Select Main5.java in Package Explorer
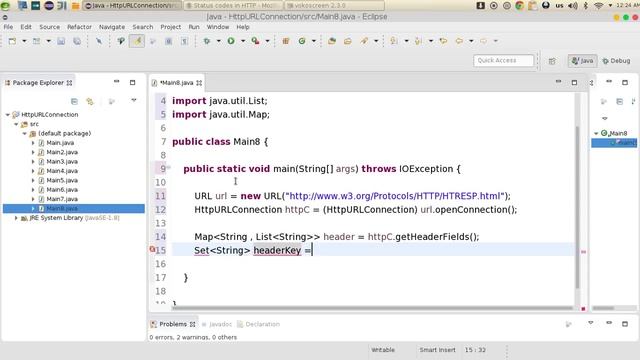640x360 pixels. tap(62, 180)
